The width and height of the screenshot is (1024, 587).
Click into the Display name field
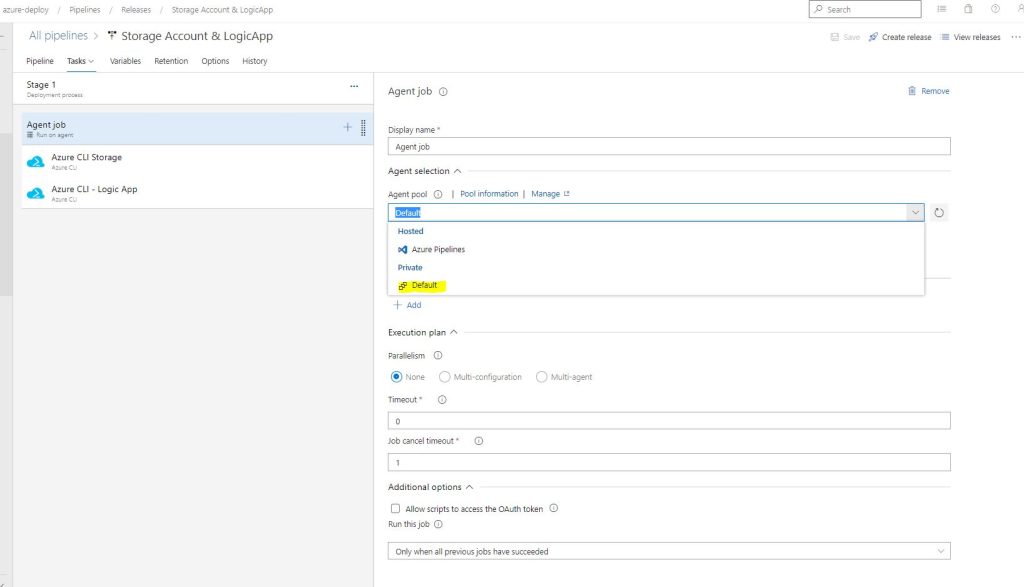[x=669, y=146]
